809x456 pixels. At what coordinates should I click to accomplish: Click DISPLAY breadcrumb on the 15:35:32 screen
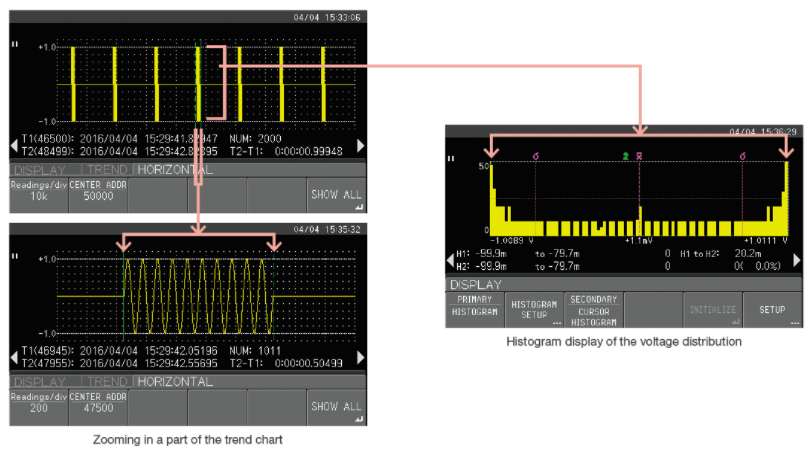[40, 382]
